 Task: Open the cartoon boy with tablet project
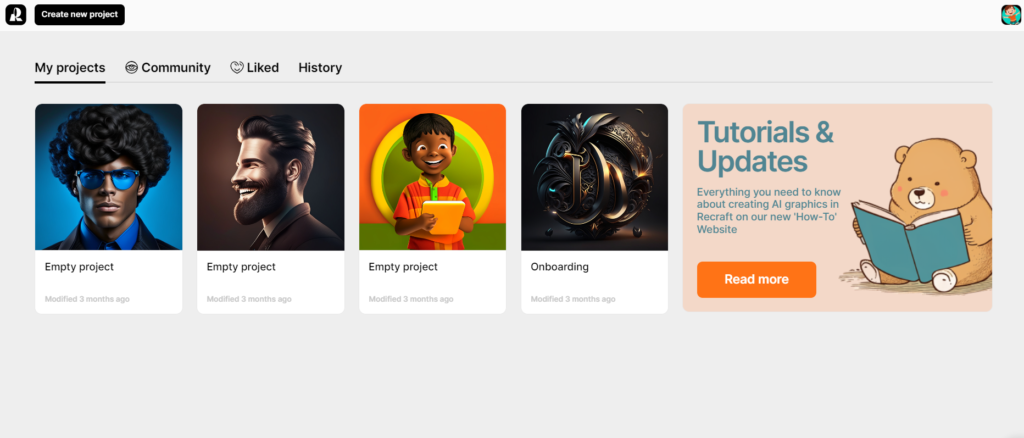click(432, 177)
